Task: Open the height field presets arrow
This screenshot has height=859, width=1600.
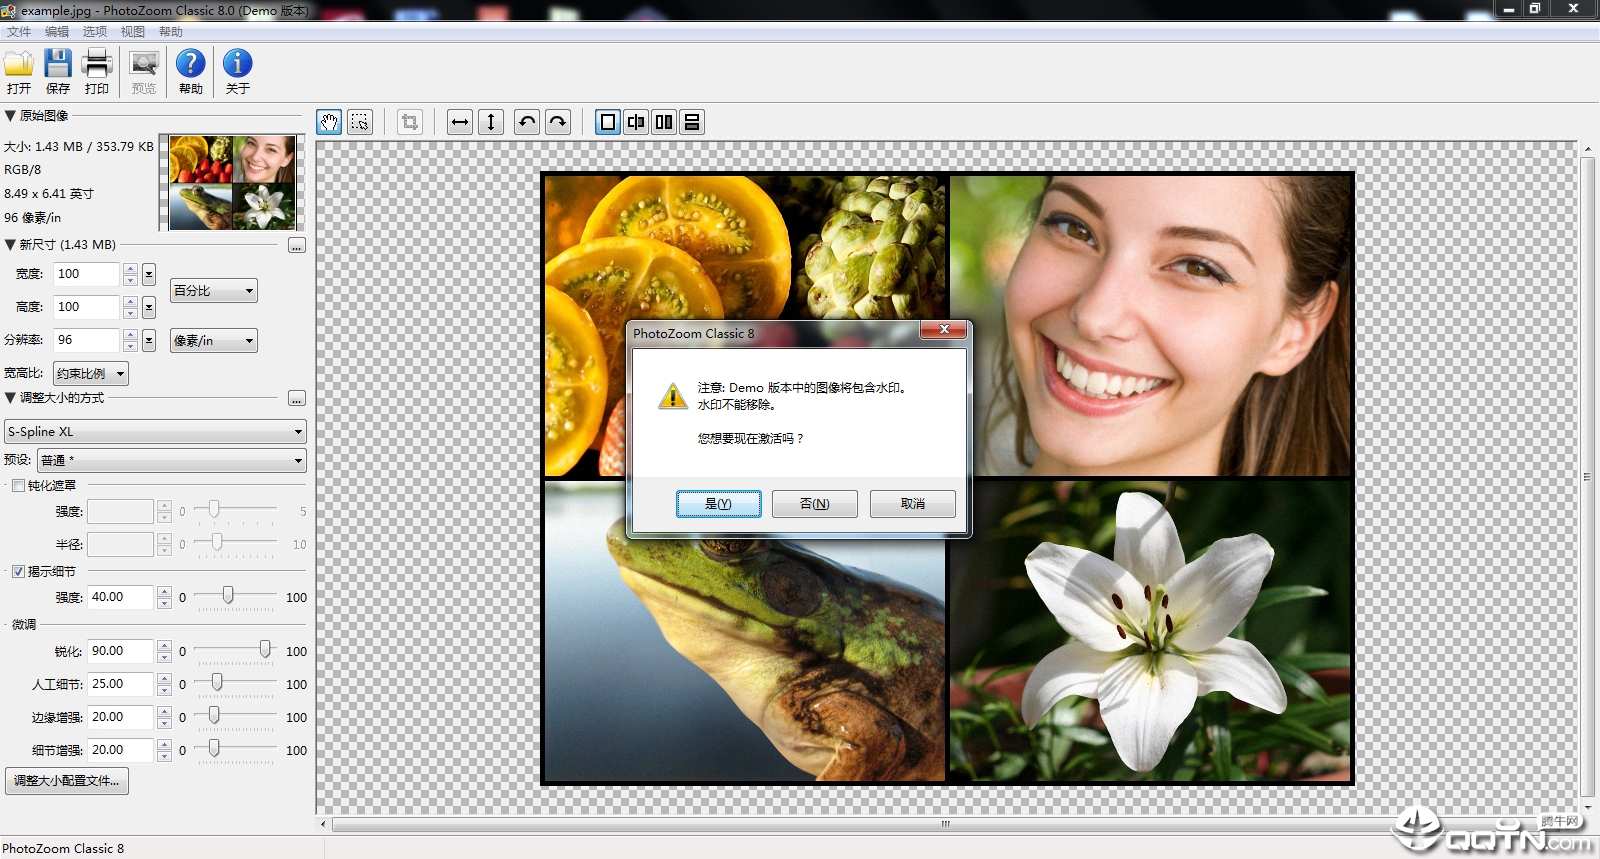Action: [149, 307]
